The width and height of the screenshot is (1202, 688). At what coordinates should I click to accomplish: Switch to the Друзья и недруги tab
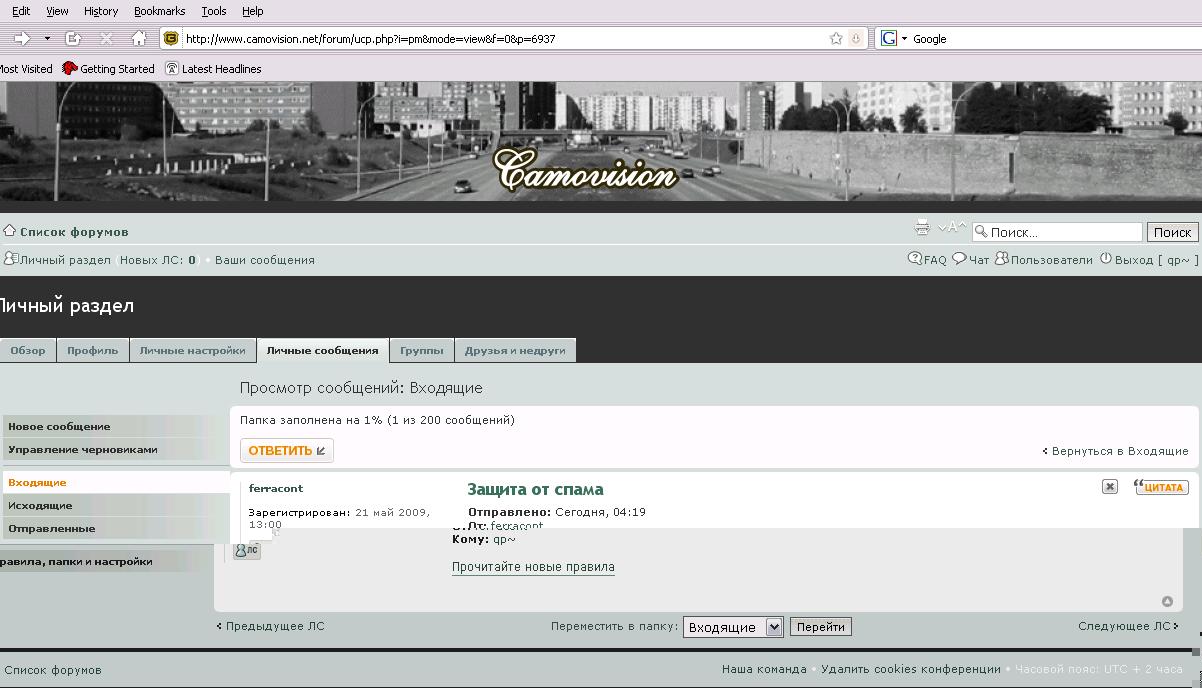point(515,350)
